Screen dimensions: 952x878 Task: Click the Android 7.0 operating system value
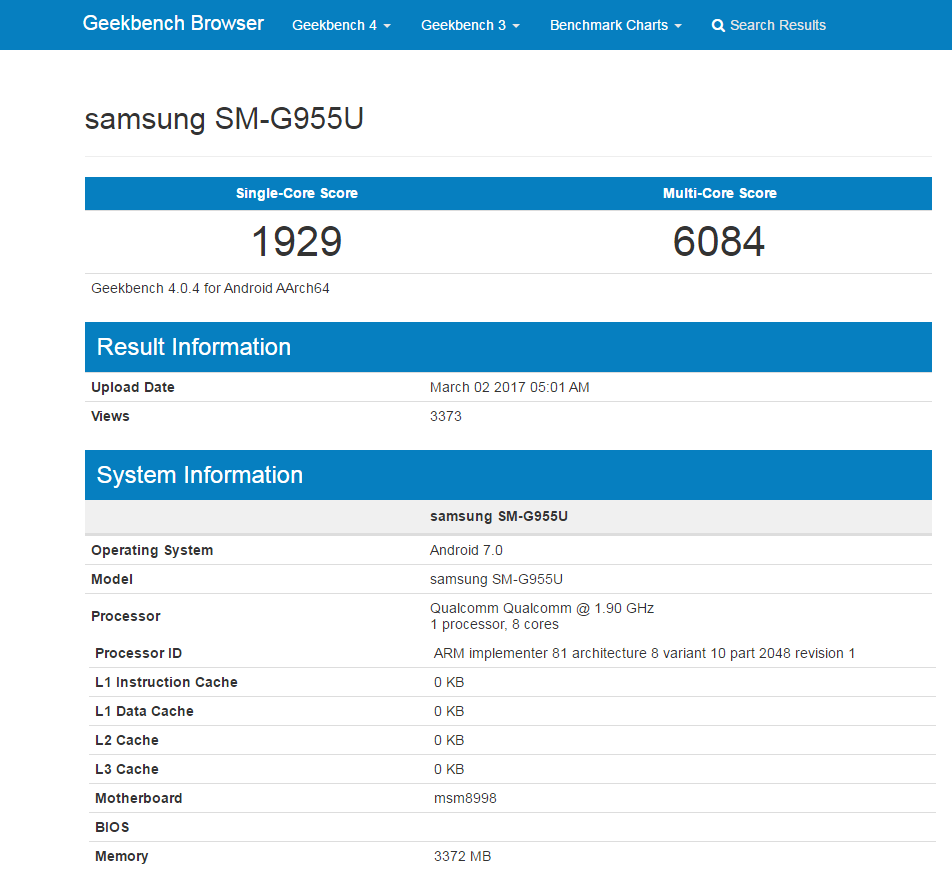(466, 550)
